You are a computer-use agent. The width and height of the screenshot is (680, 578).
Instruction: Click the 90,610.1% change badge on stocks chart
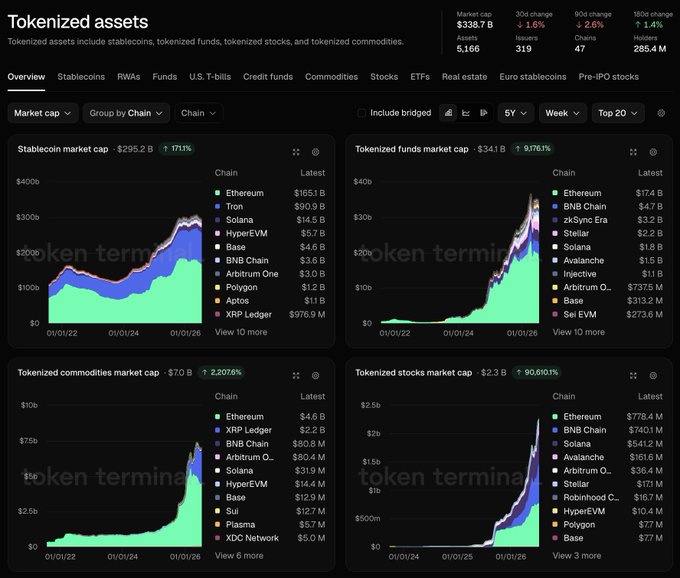point(536,372)
